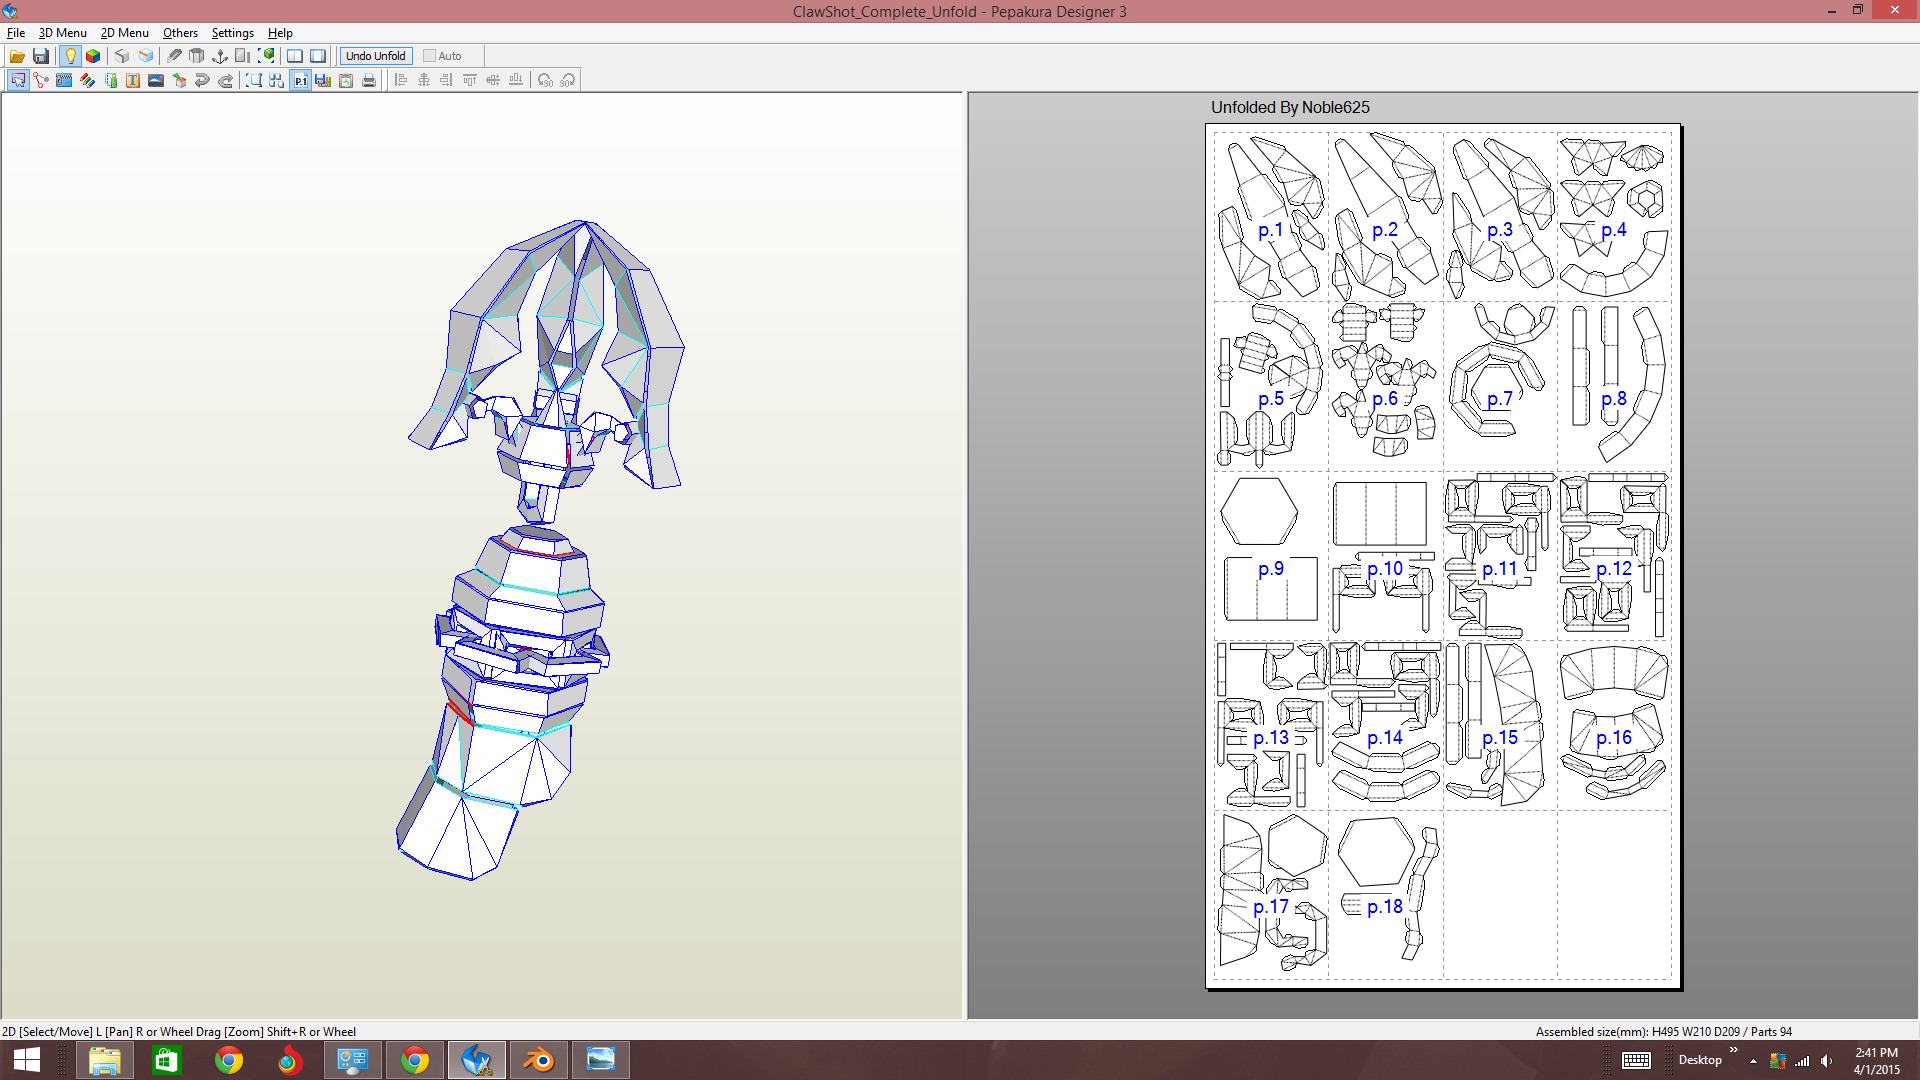Select the blue zipper flap icon
This screenshot has width=1920, height=1080.
click(x=64, y=80)
